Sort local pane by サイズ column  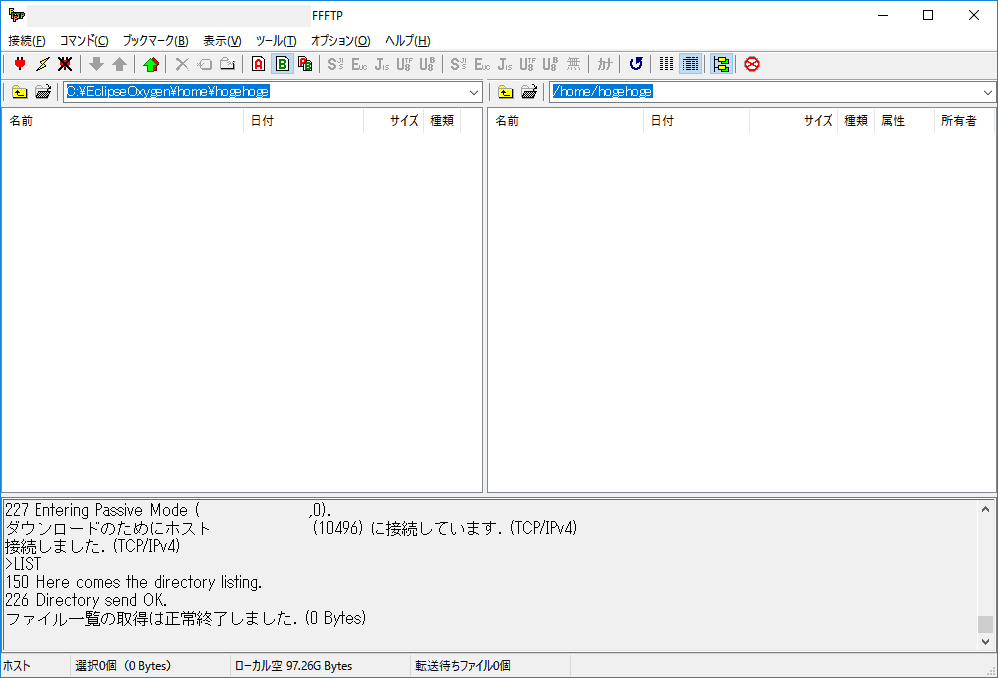point(394,121)
